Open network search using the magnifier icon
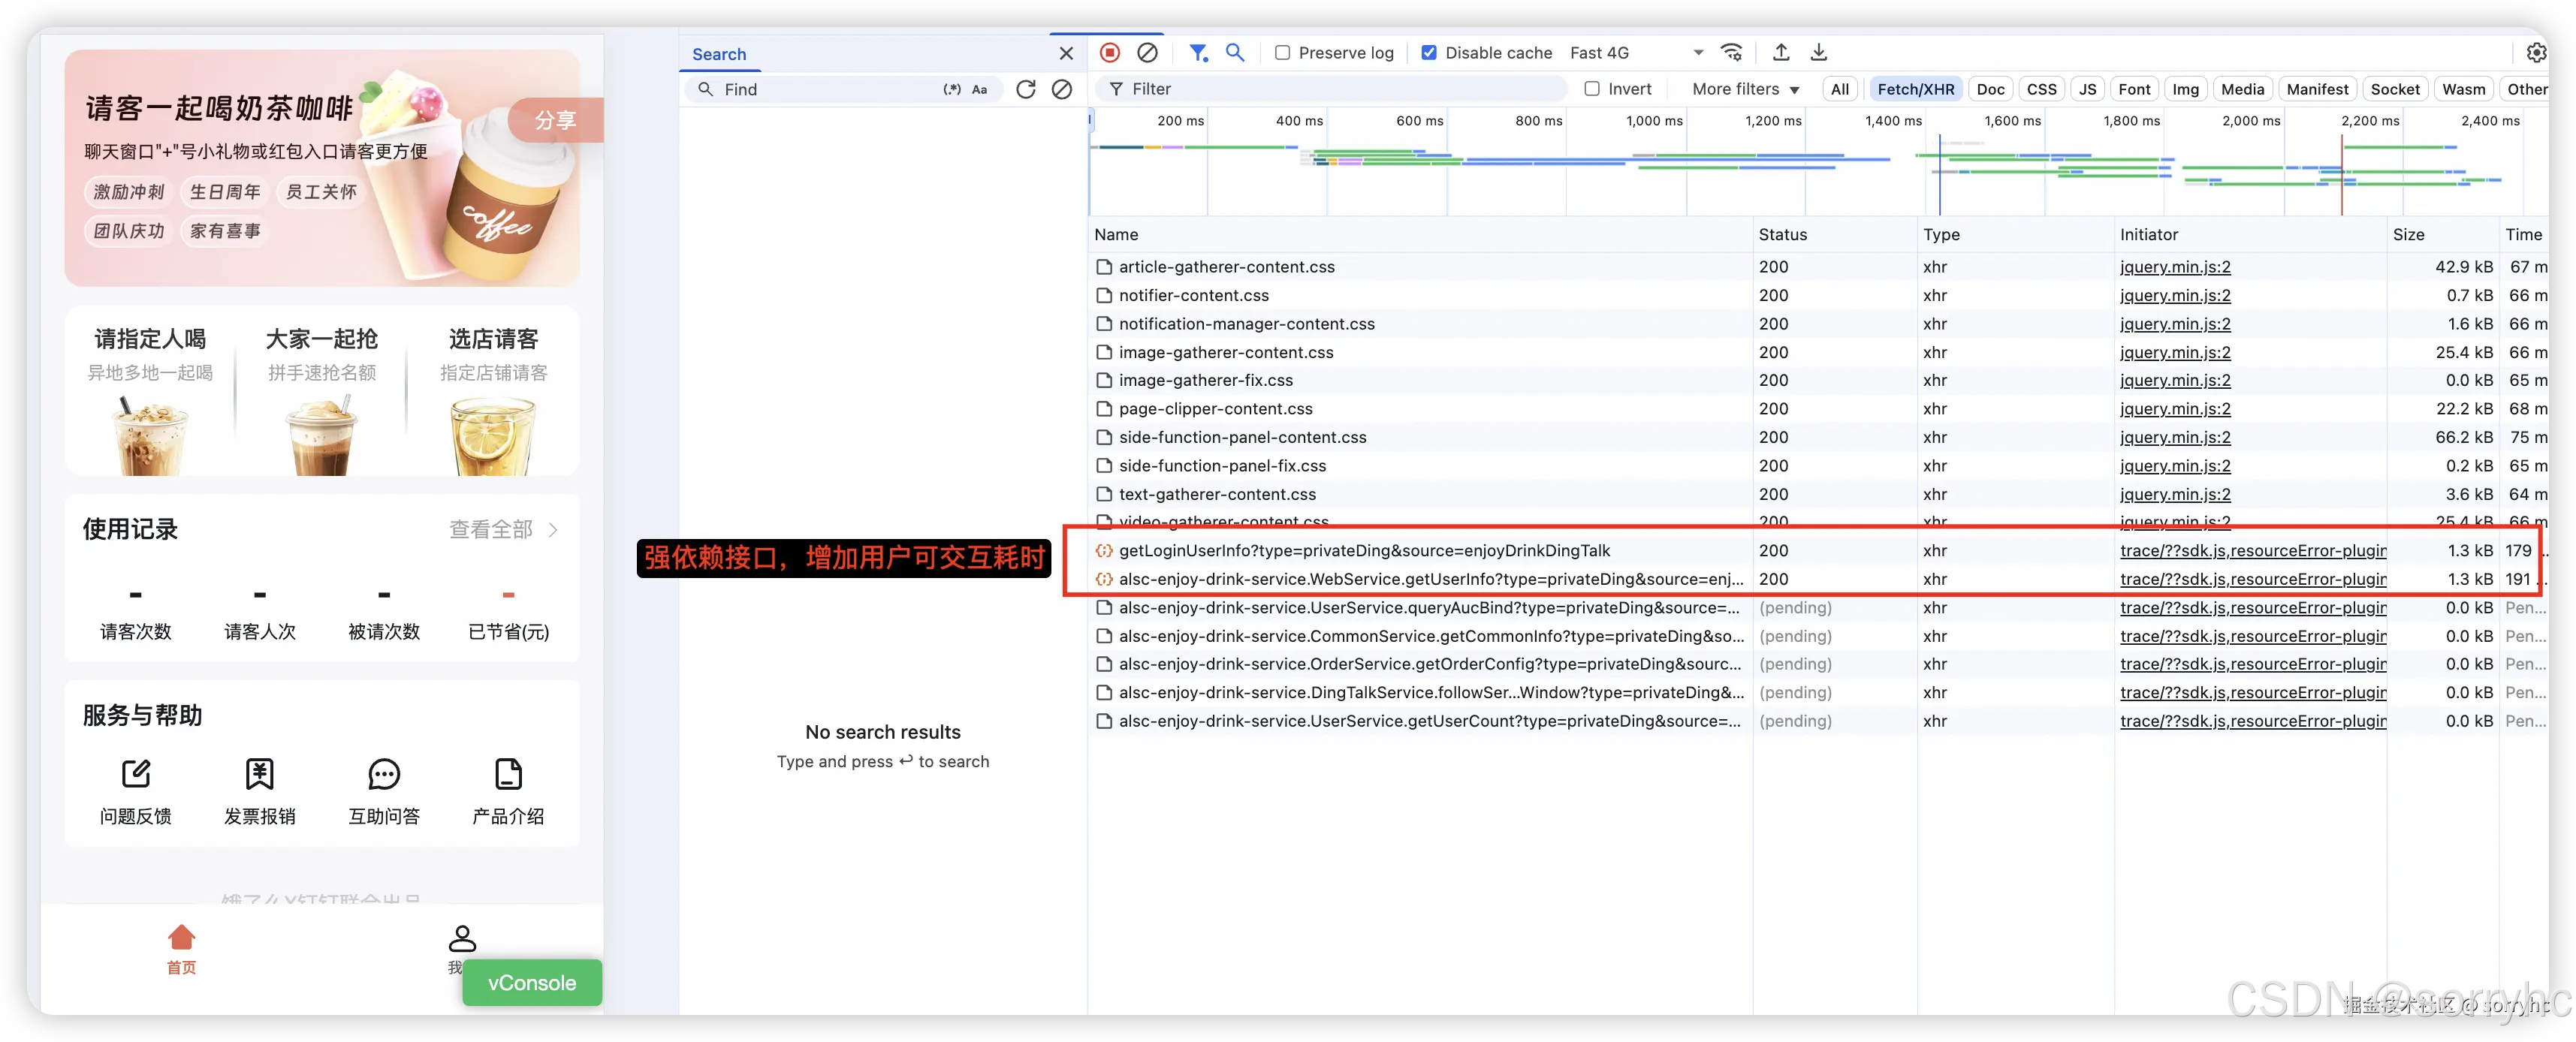The image size is (2576, 1042). tap(1235, 52)
